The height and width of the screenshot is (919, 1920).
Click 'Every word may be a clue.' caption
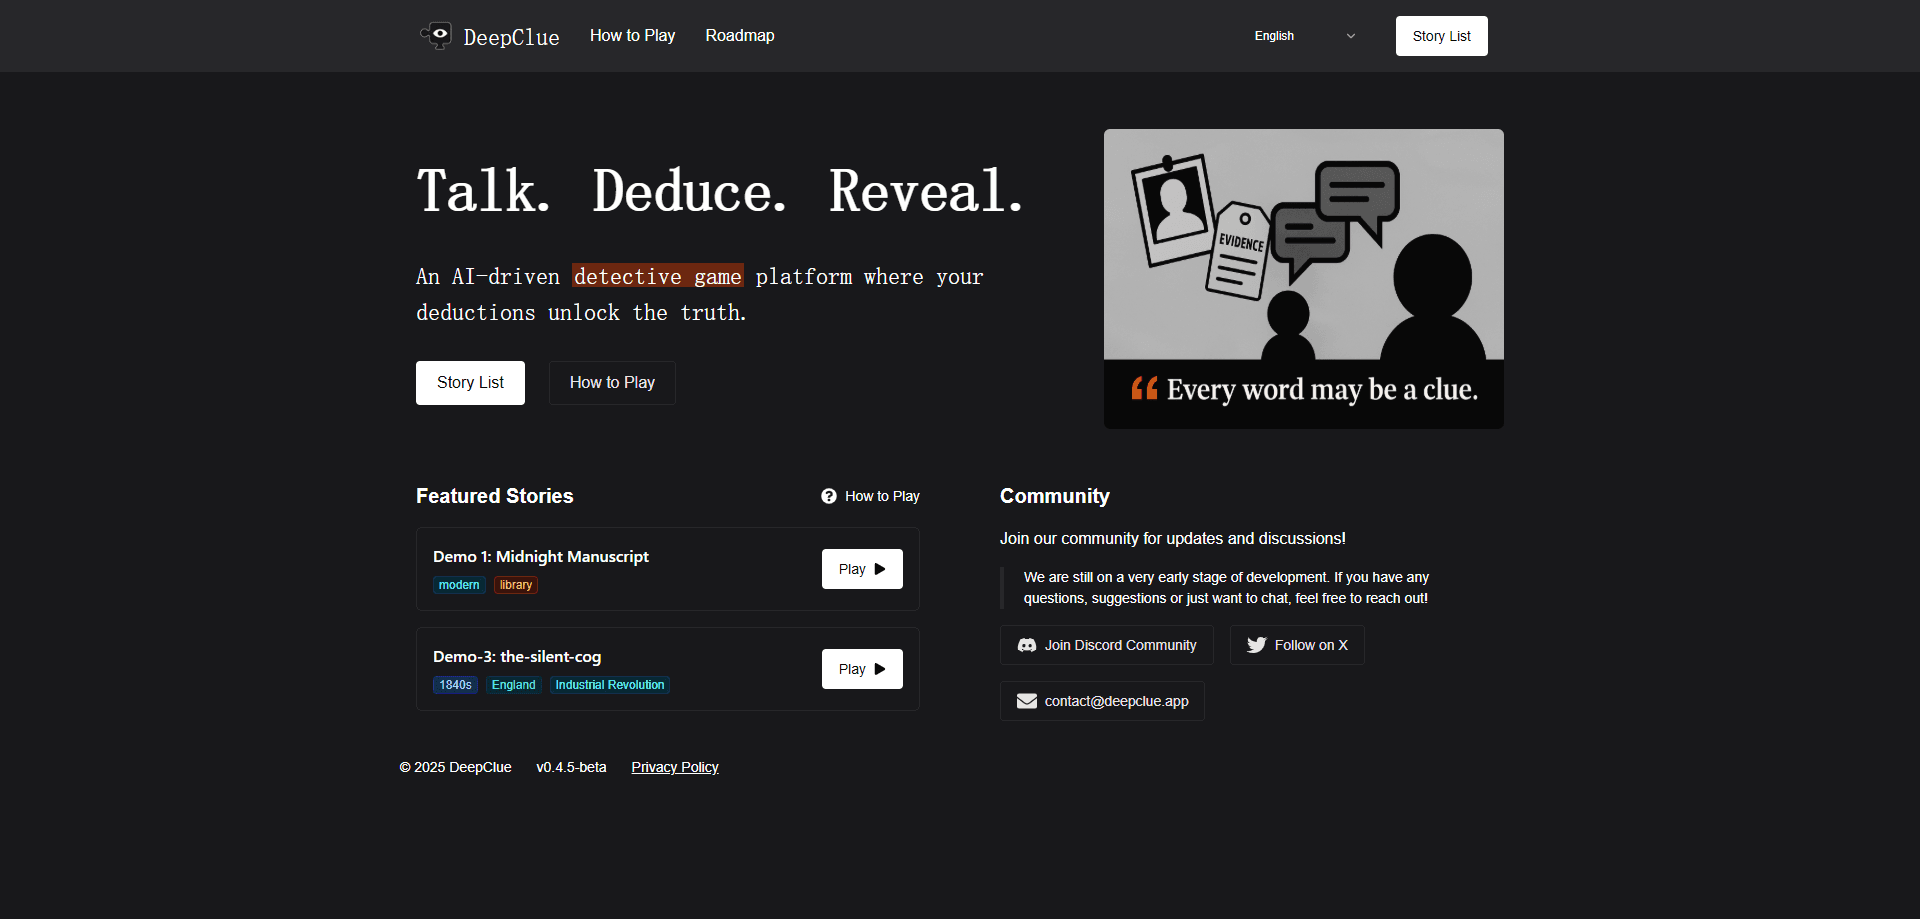point(1322,389)
